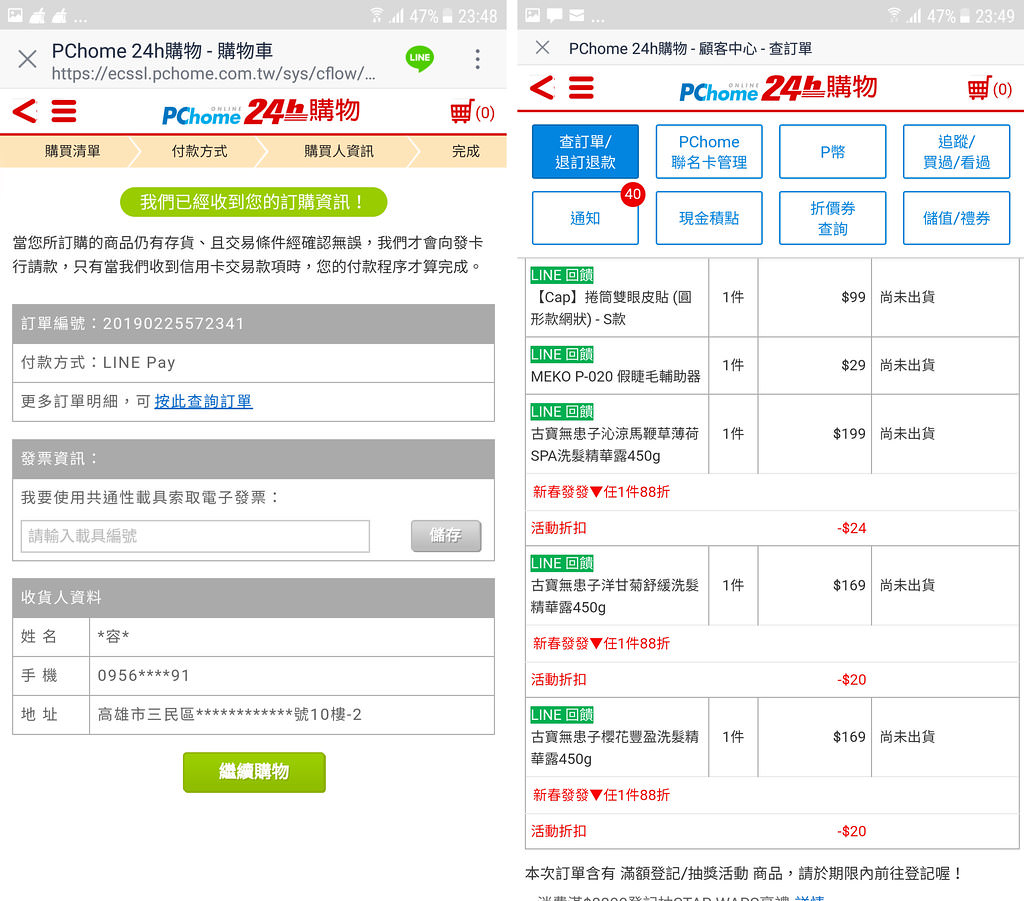Screen dimensions: 1024x901
Task: Click the 按此查詢訂單 link
Action: click(203, 402)
